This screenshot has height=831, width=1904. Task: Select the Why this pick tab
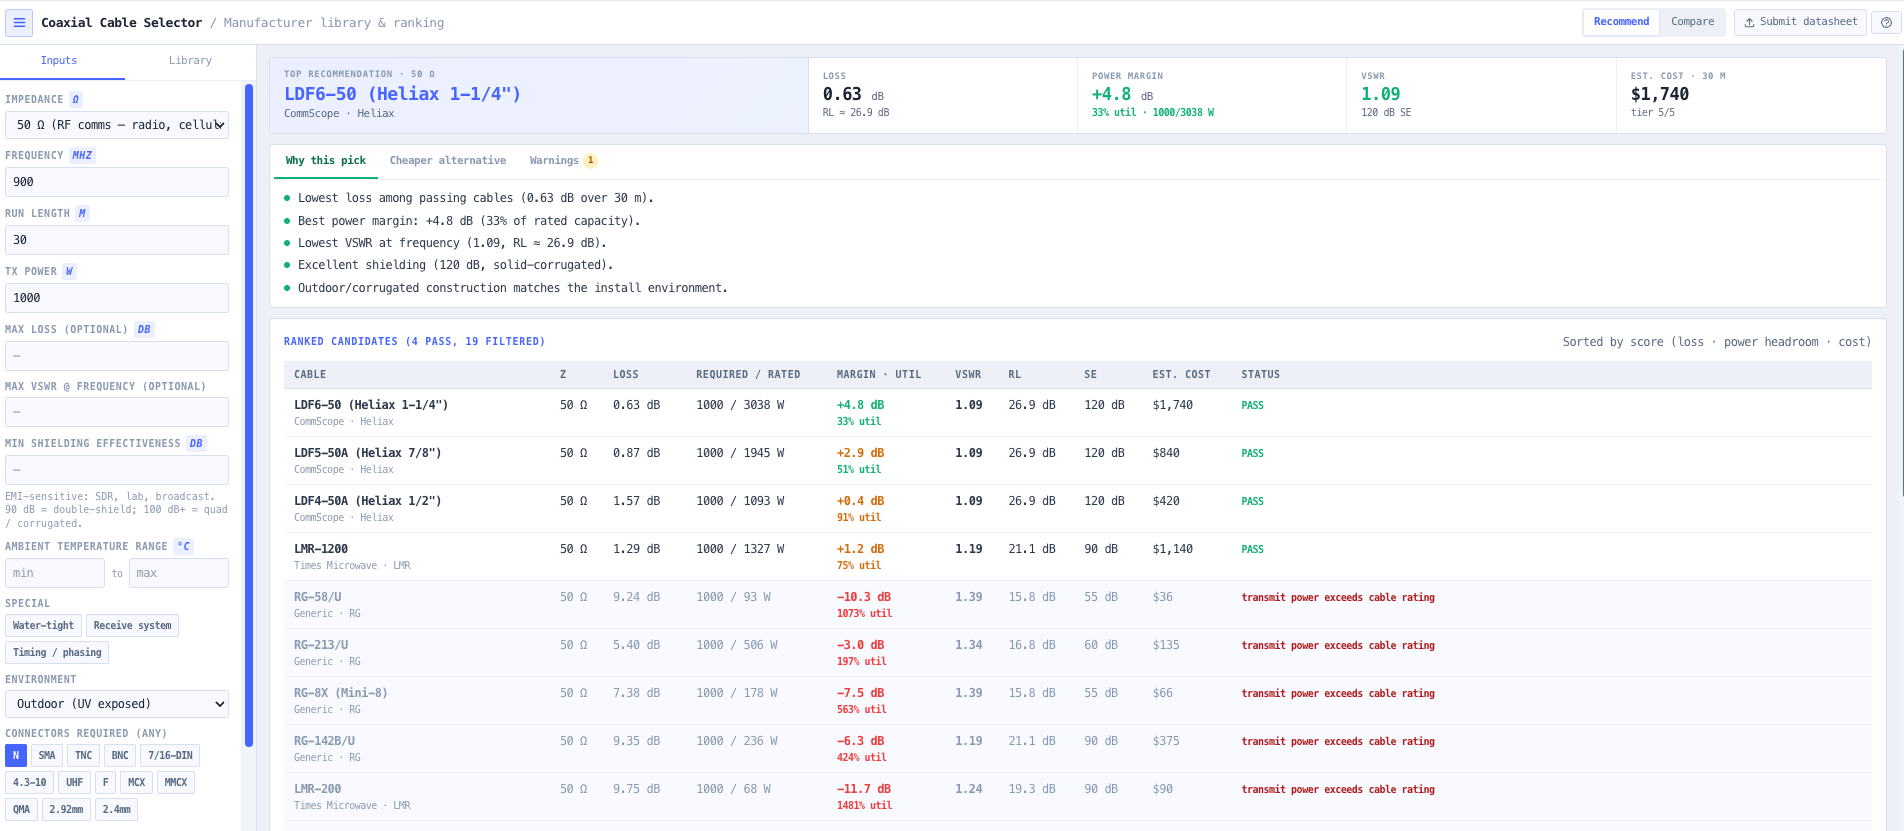pos(326,161)
